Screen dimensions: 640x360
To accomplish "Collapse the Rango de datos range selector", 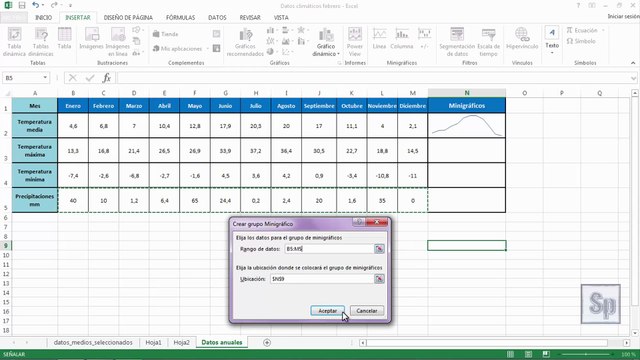I will [379, 249].
